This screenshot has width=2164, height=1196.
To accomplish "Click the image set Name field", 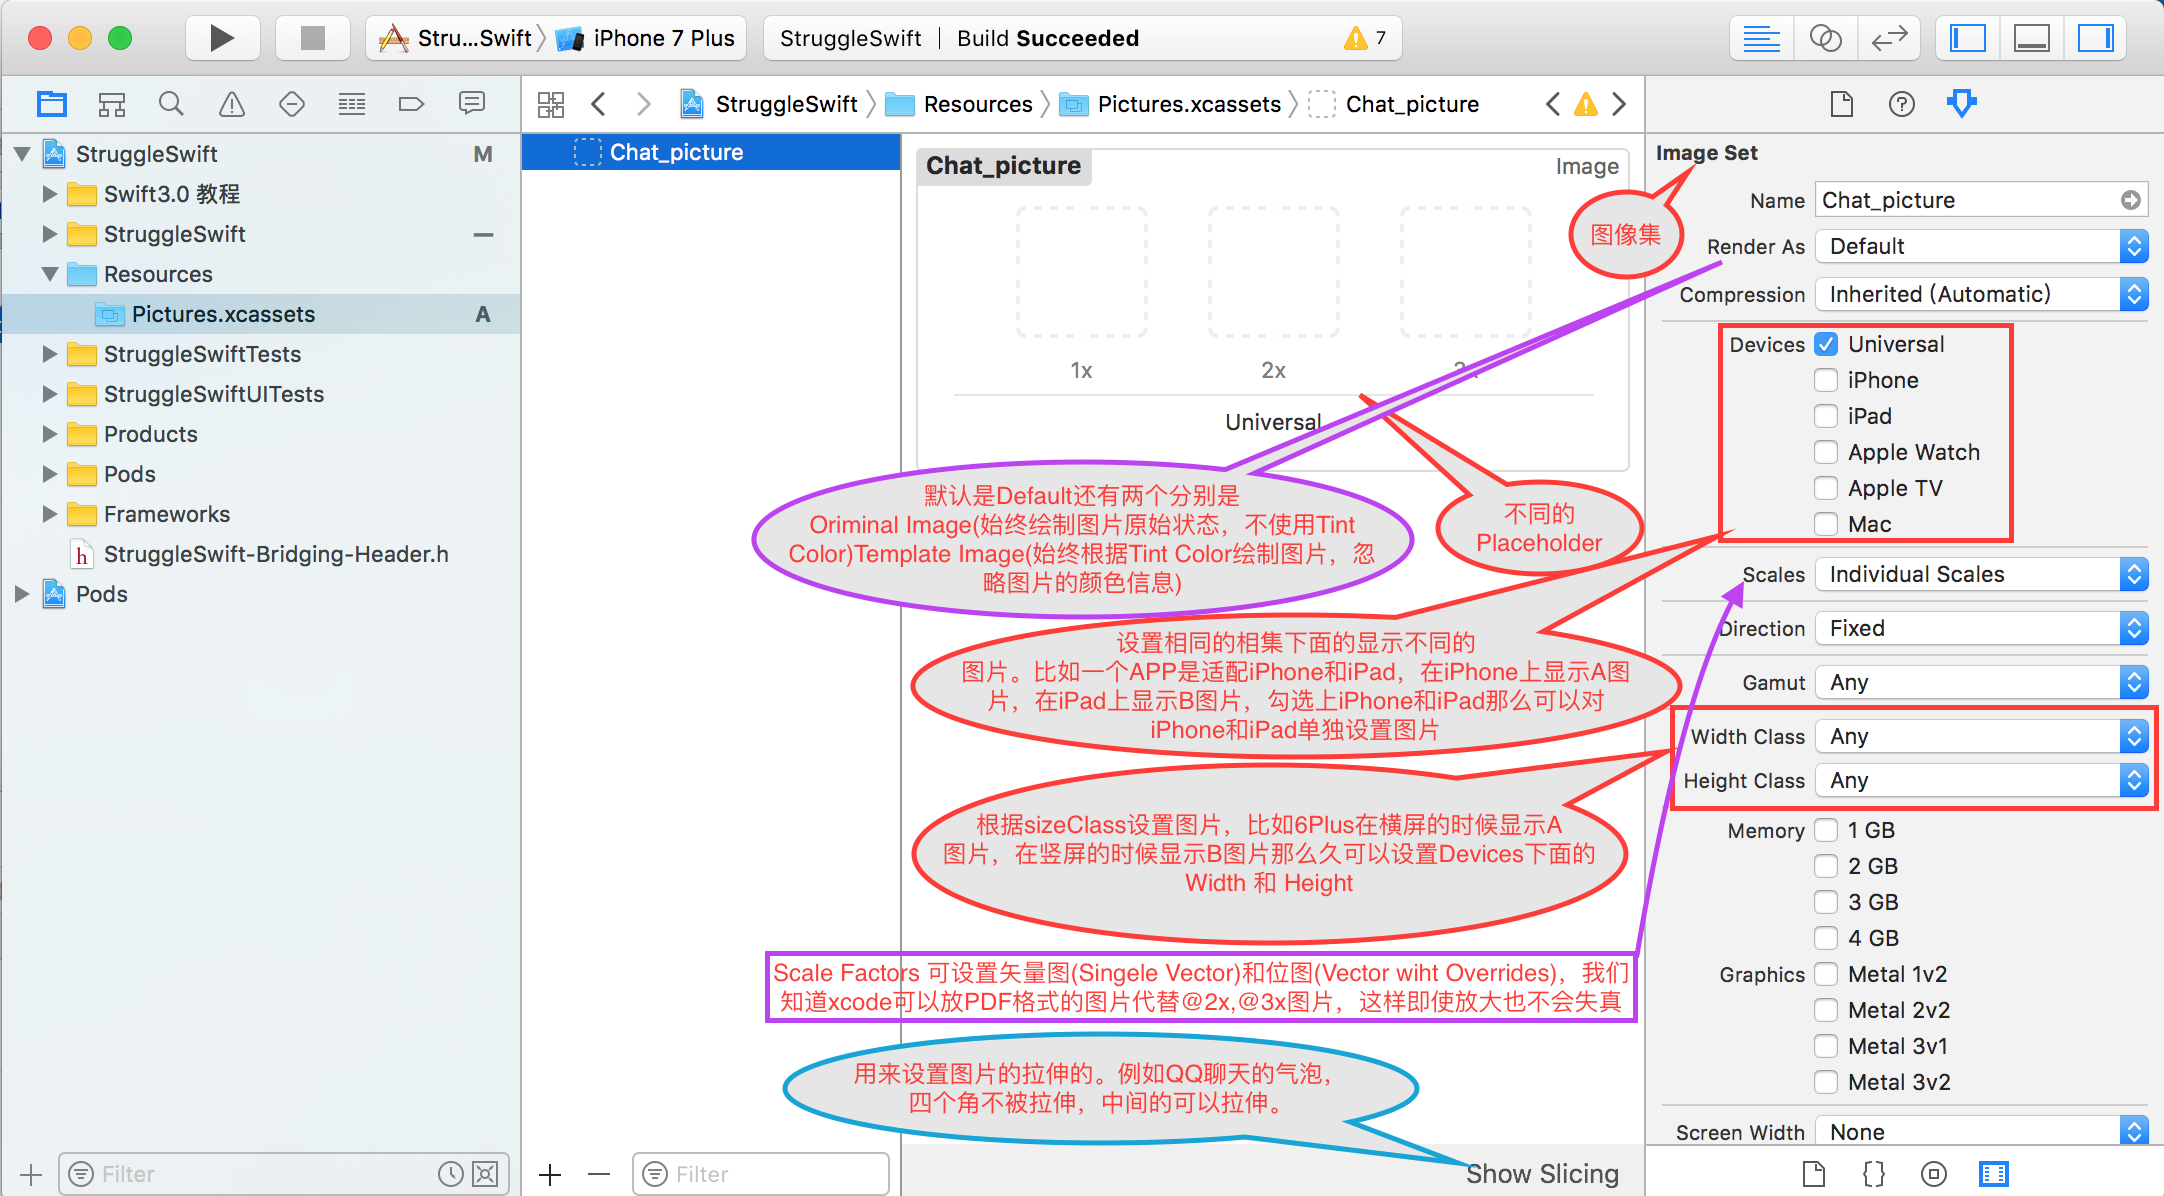I will click(1982, 200).
